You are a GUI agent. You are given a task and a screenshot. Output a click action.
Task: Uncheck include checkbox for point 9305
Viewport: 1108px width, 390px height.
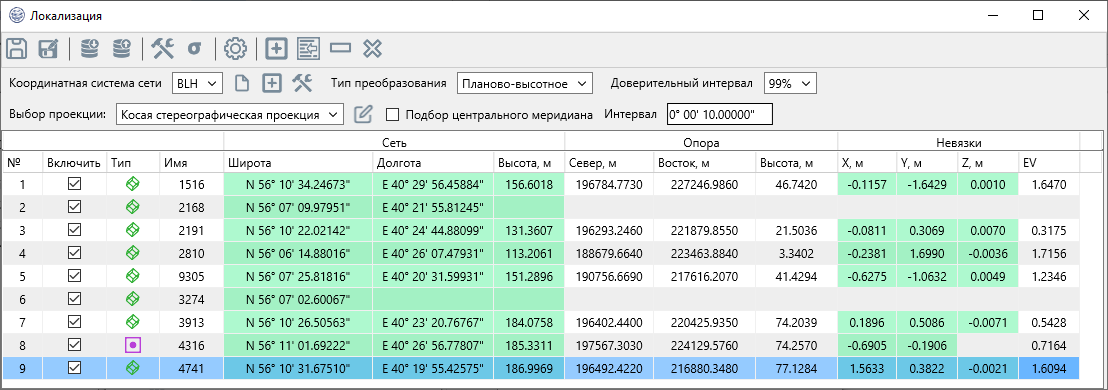[x=73, y=276]
